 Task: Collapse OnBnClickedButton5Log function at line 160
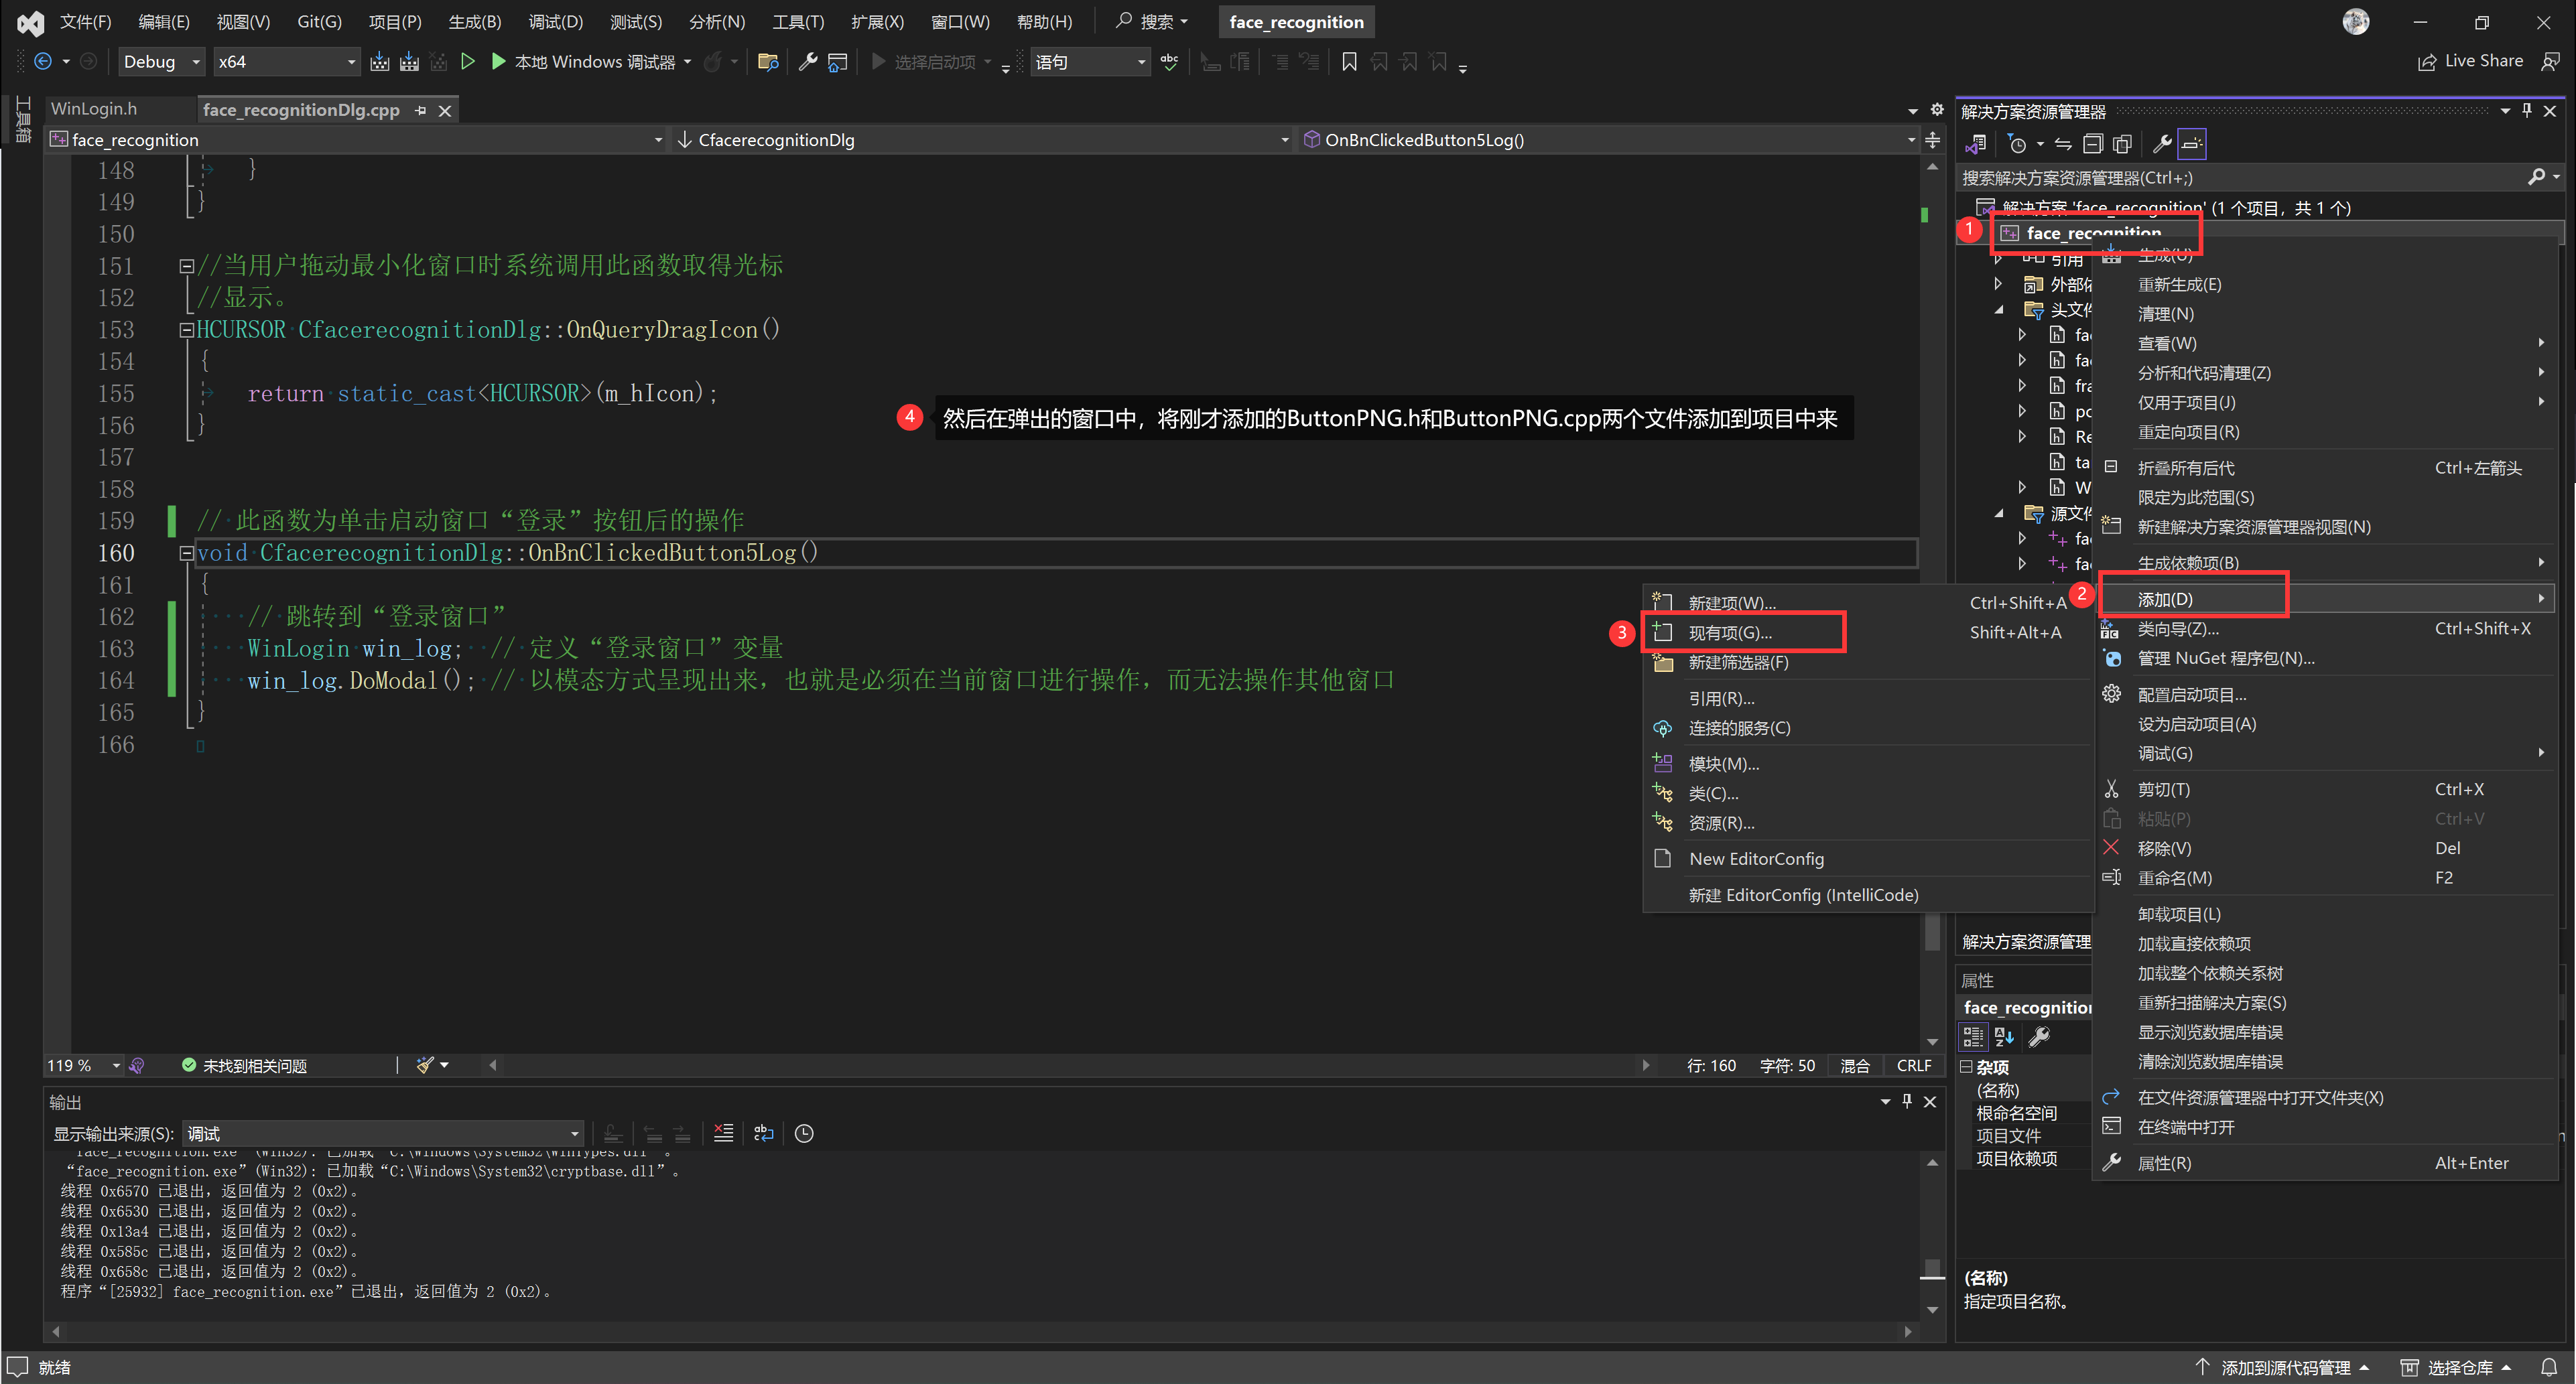pyautogui.click(x=186, y=553)
